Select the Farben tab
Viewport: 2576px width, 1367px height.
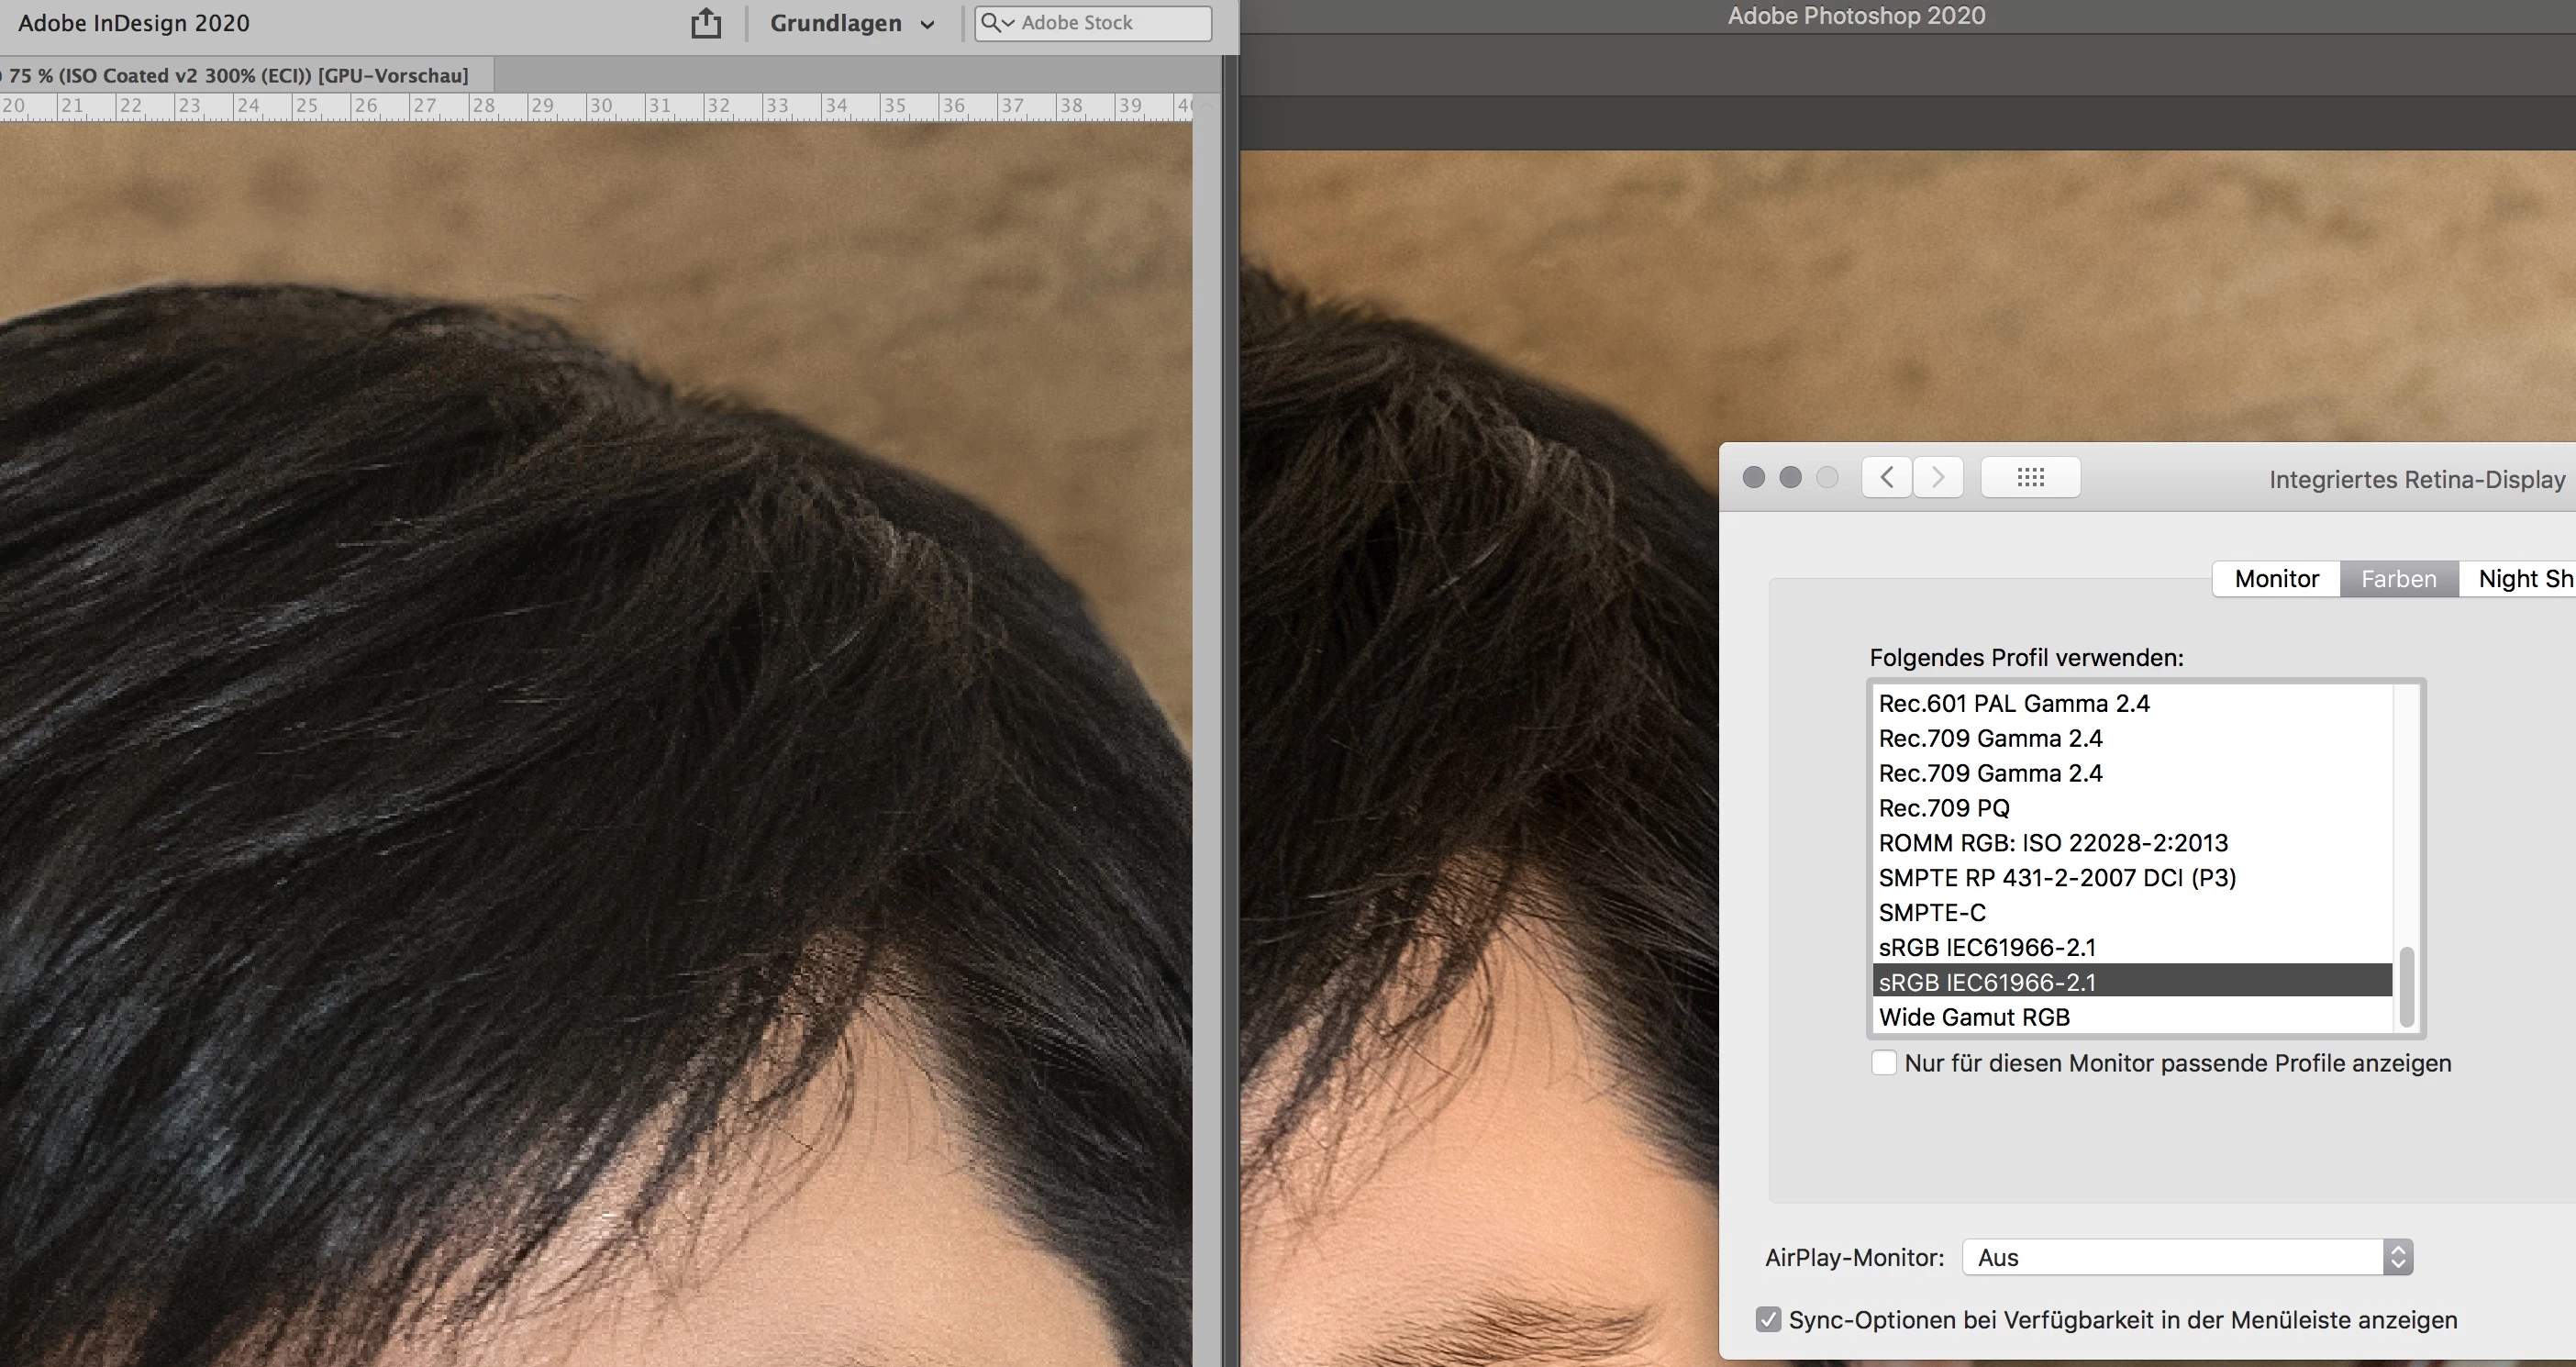pyautogui.click(x=2398, y=579)
